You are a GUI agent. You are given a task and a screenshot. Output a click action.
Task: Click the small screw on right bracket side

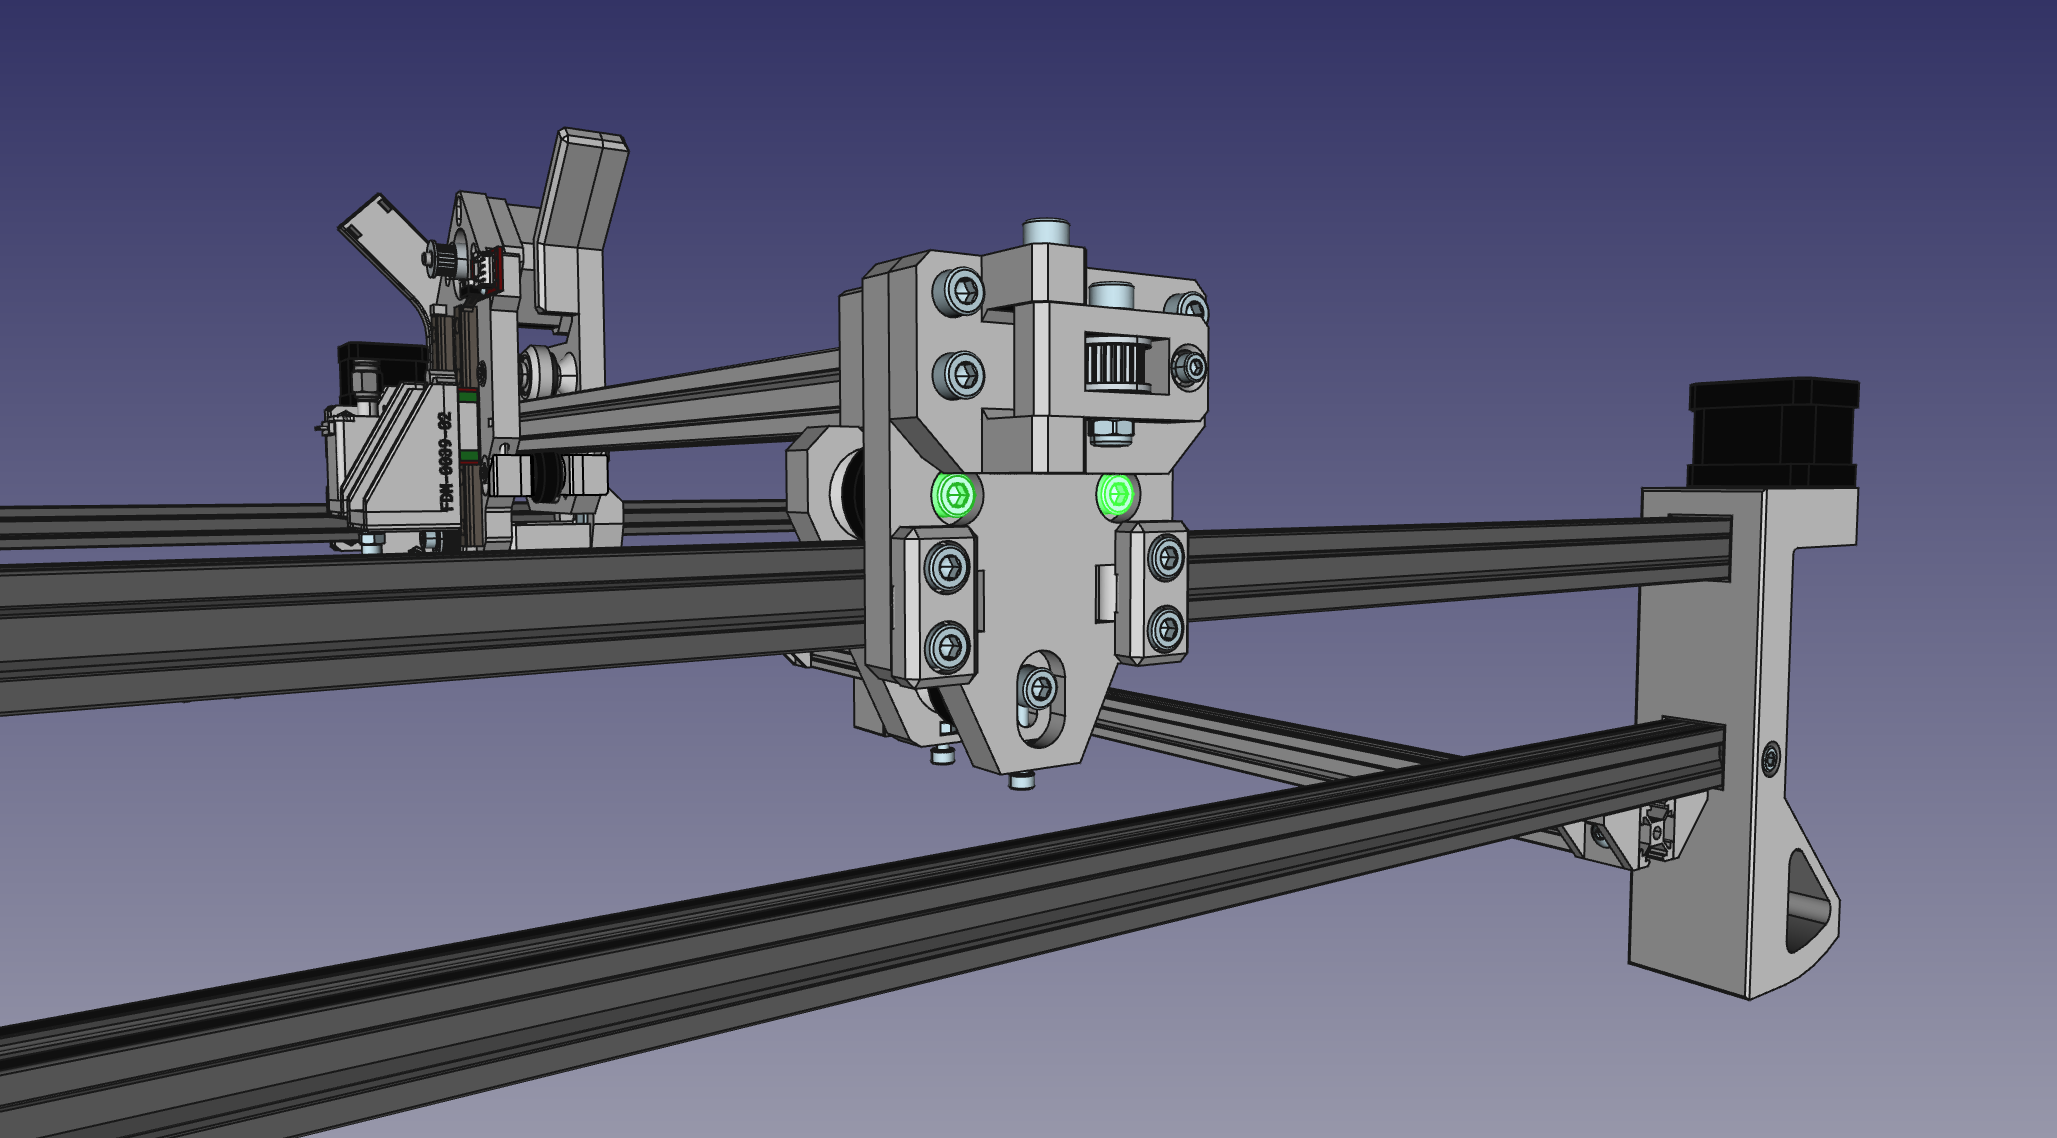point(1772,758)
